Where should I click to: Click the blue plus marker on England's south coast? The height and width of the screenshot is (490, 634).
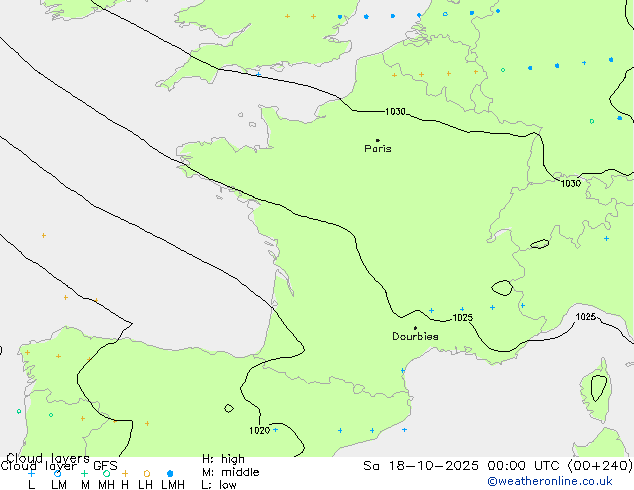(258, 74)
